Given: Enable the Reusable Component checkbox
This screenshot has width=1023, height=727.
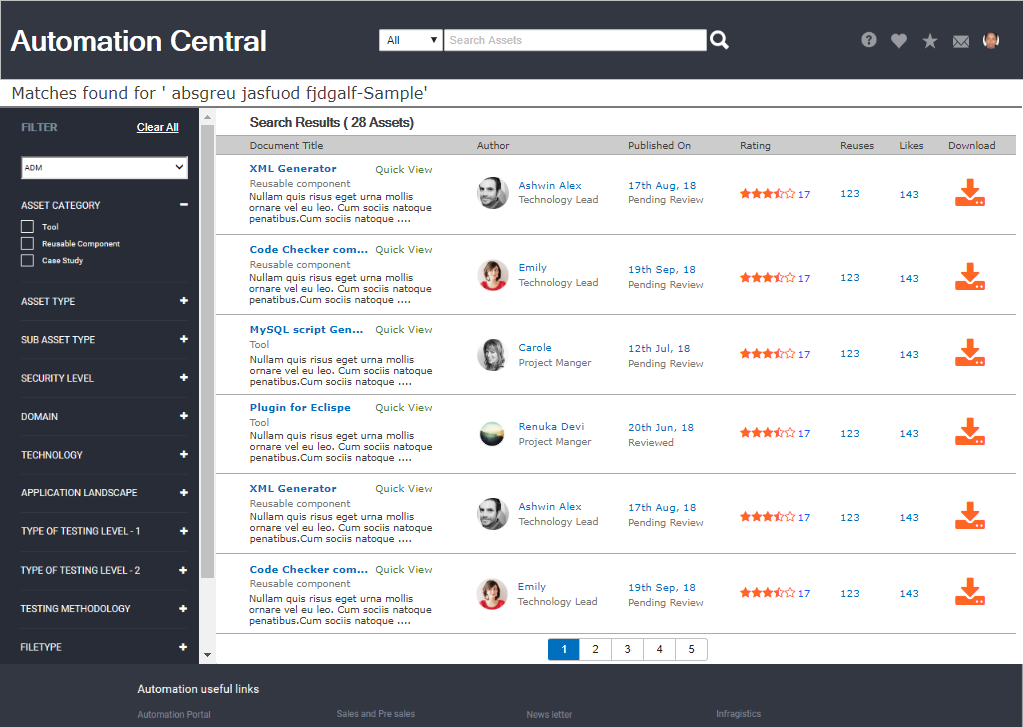Looking at the screenshot, I should [x=28, y=244].
